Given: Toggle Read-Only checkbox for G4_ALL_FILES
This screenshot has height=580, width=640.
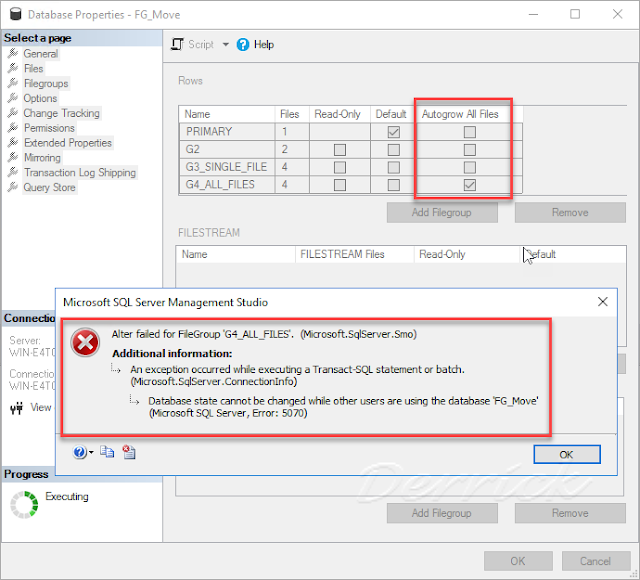Looking at the screenshot, I should pyautogui.click(x=340, y=185).
